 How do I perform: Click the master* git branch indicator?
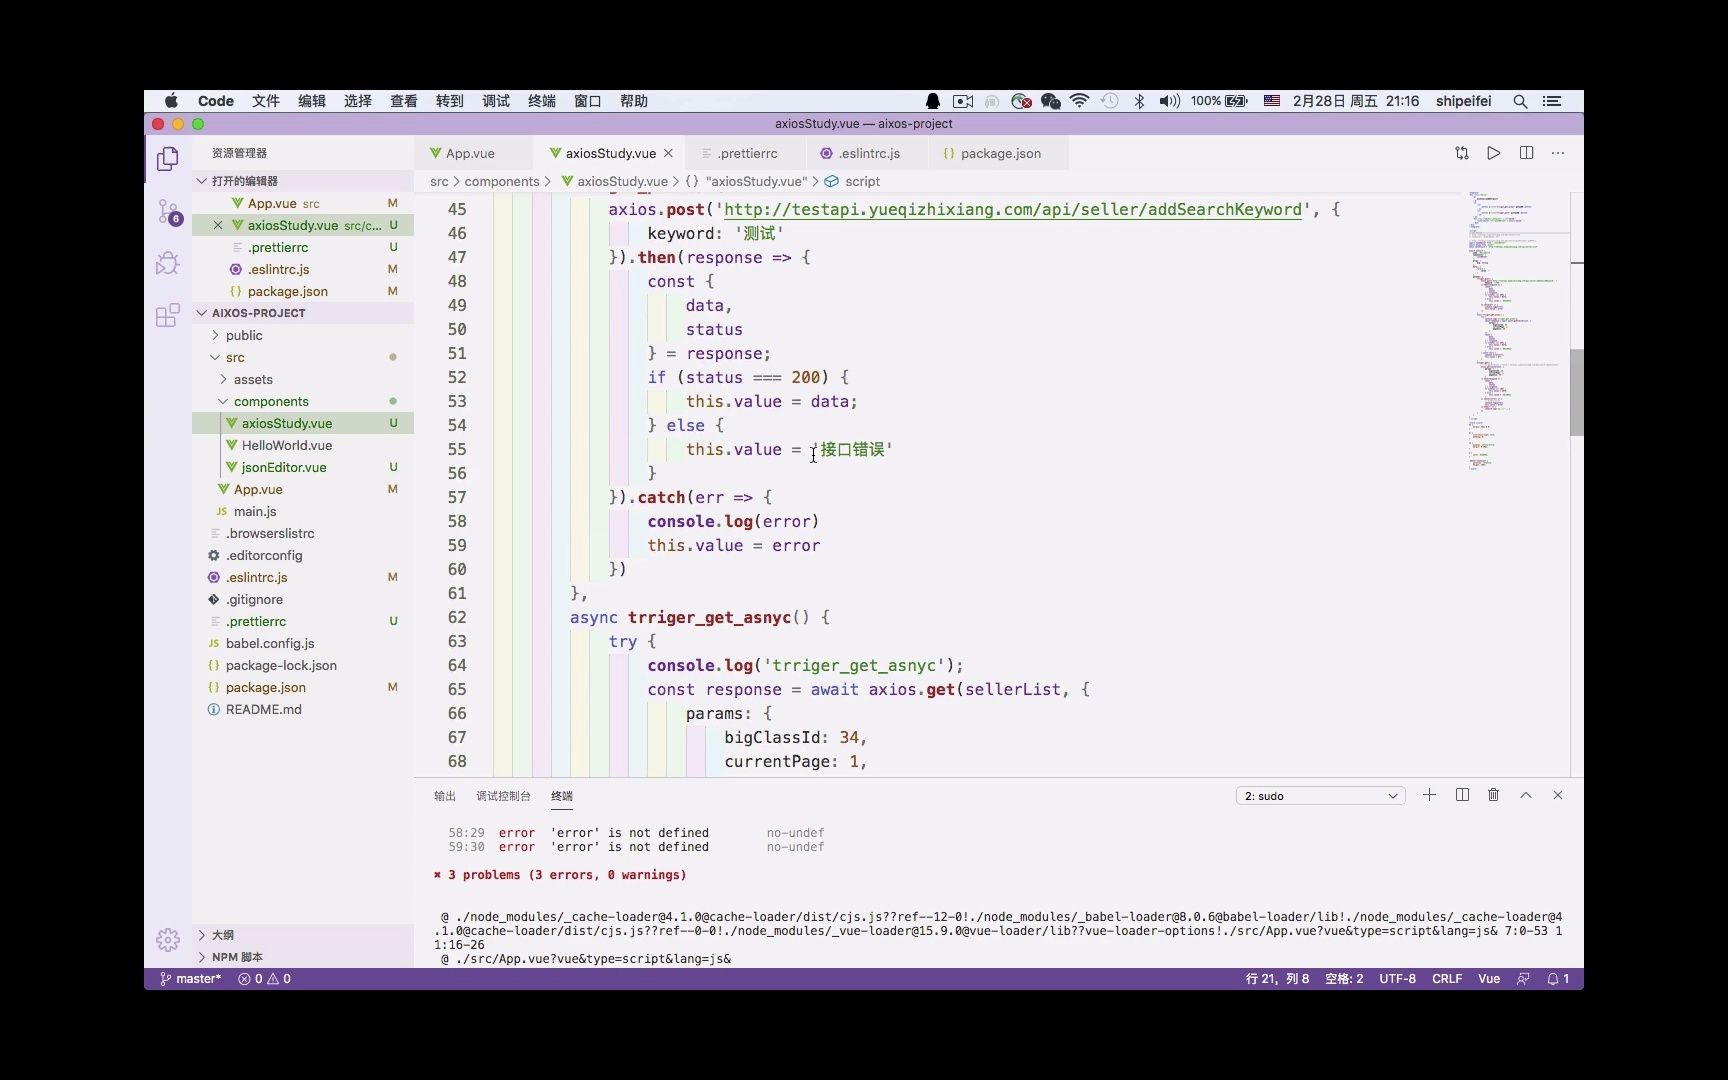[191, 979]
